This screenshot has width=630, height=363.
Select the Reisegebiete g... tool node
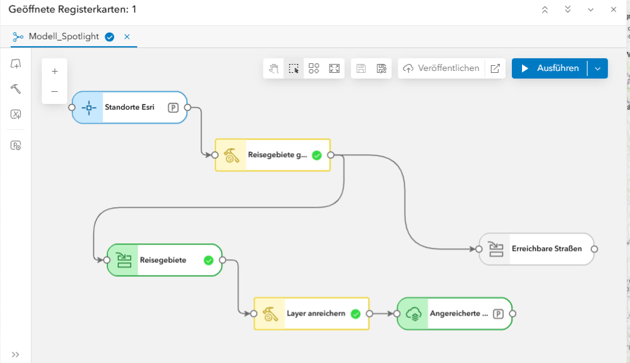click(273, 155)
